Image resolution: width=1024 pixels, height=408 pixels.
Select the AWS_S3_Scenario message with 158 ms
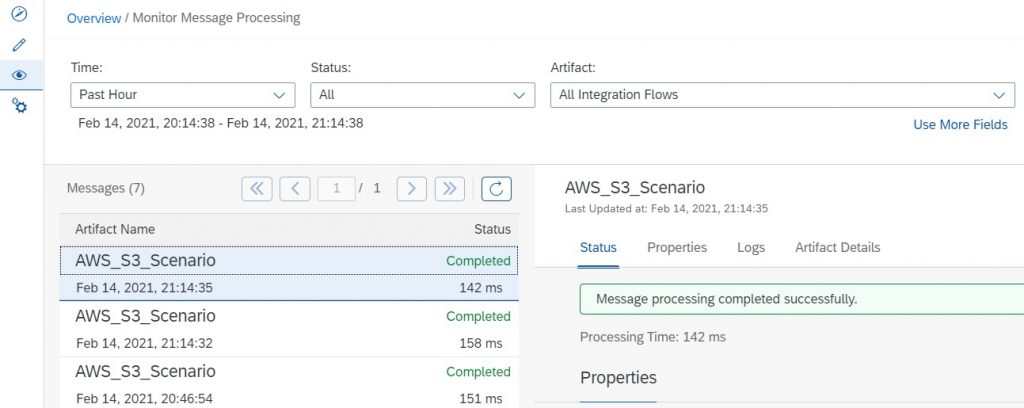tap(289, 329)
